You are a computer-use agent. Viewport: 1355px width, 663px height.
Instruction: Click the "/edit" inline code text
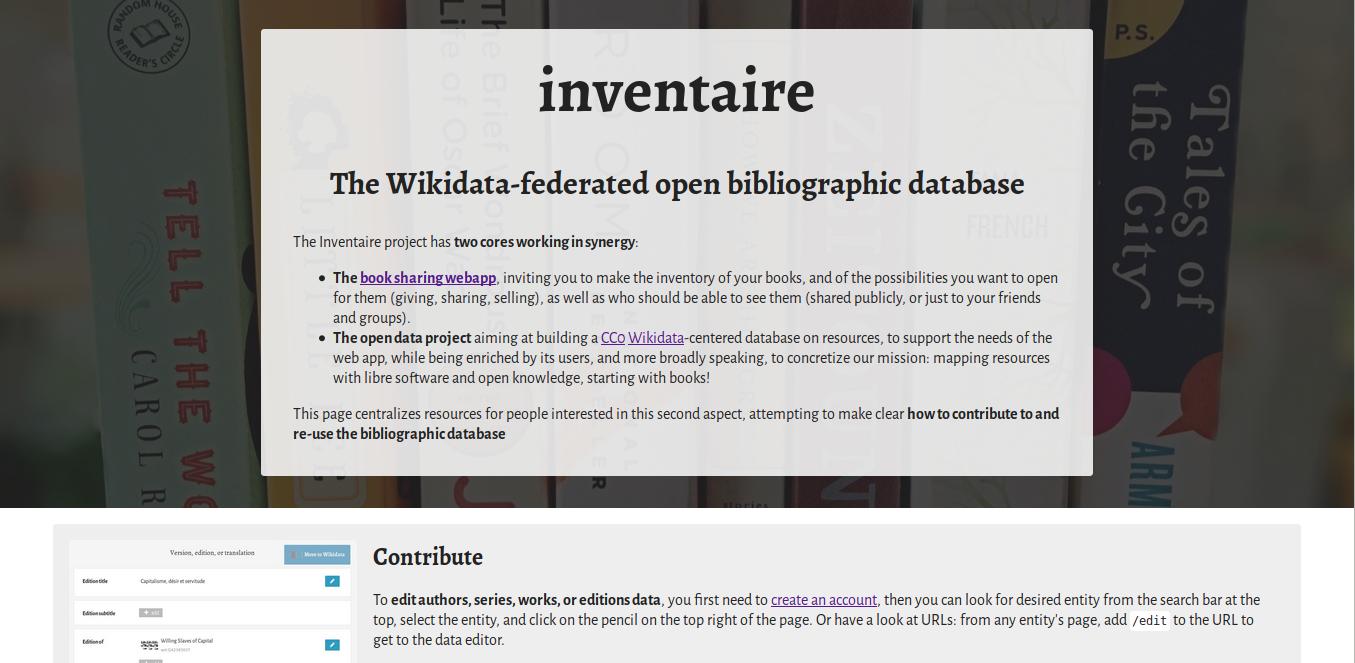tap(1149, 621)
